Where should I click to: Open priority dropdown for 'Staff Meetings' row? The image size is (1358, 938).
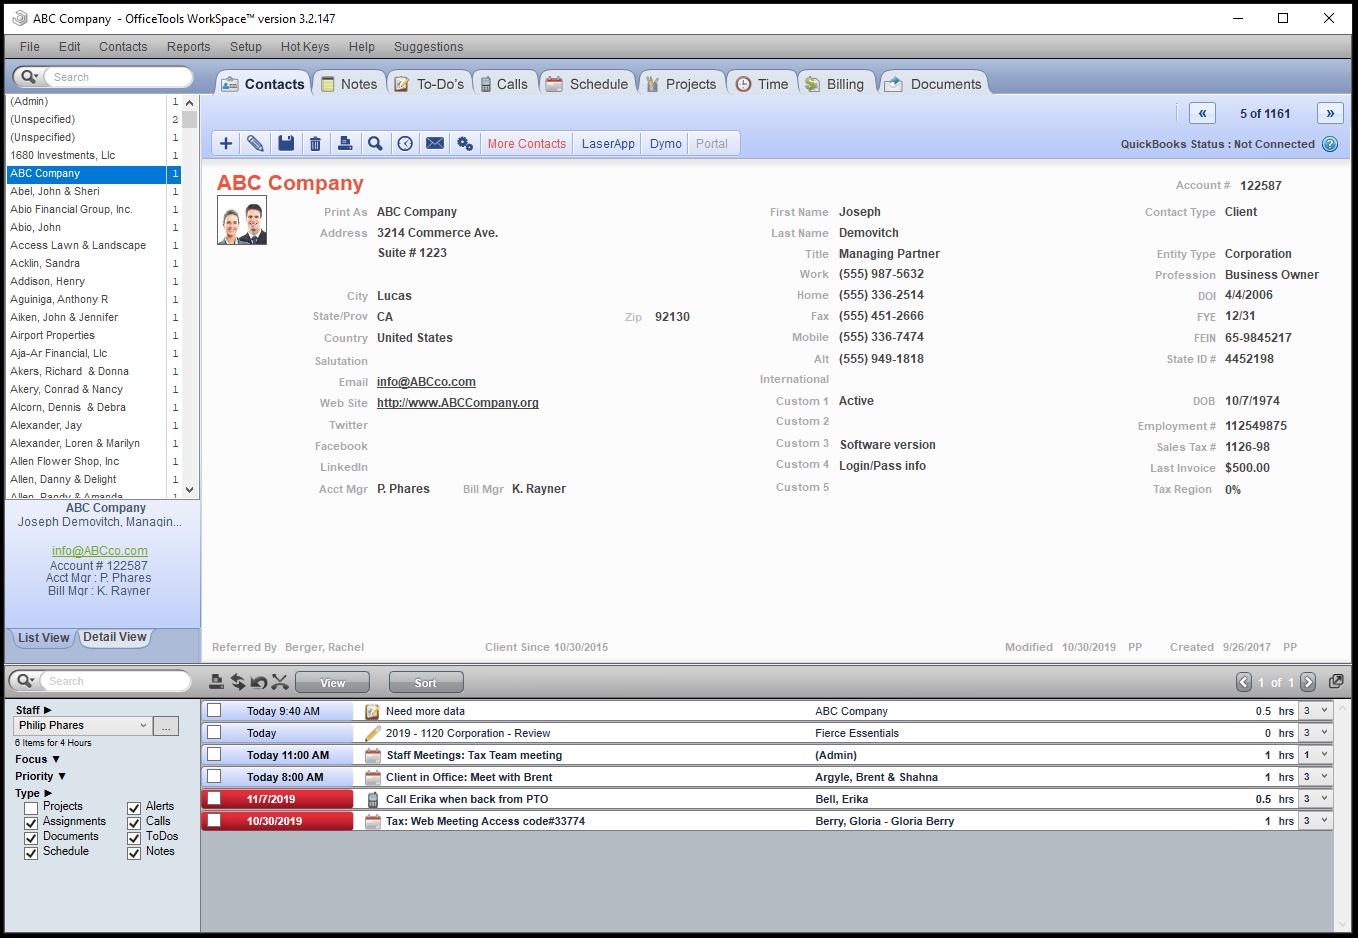[1315, 755]
